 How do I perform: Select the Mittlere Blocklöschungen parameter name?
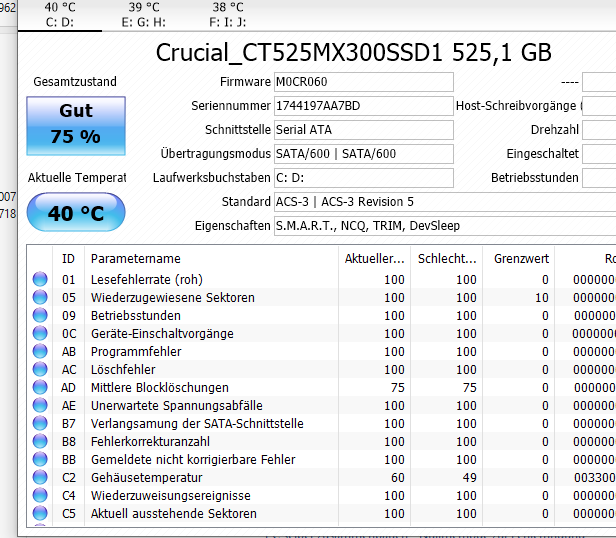[x=160, y=387]
